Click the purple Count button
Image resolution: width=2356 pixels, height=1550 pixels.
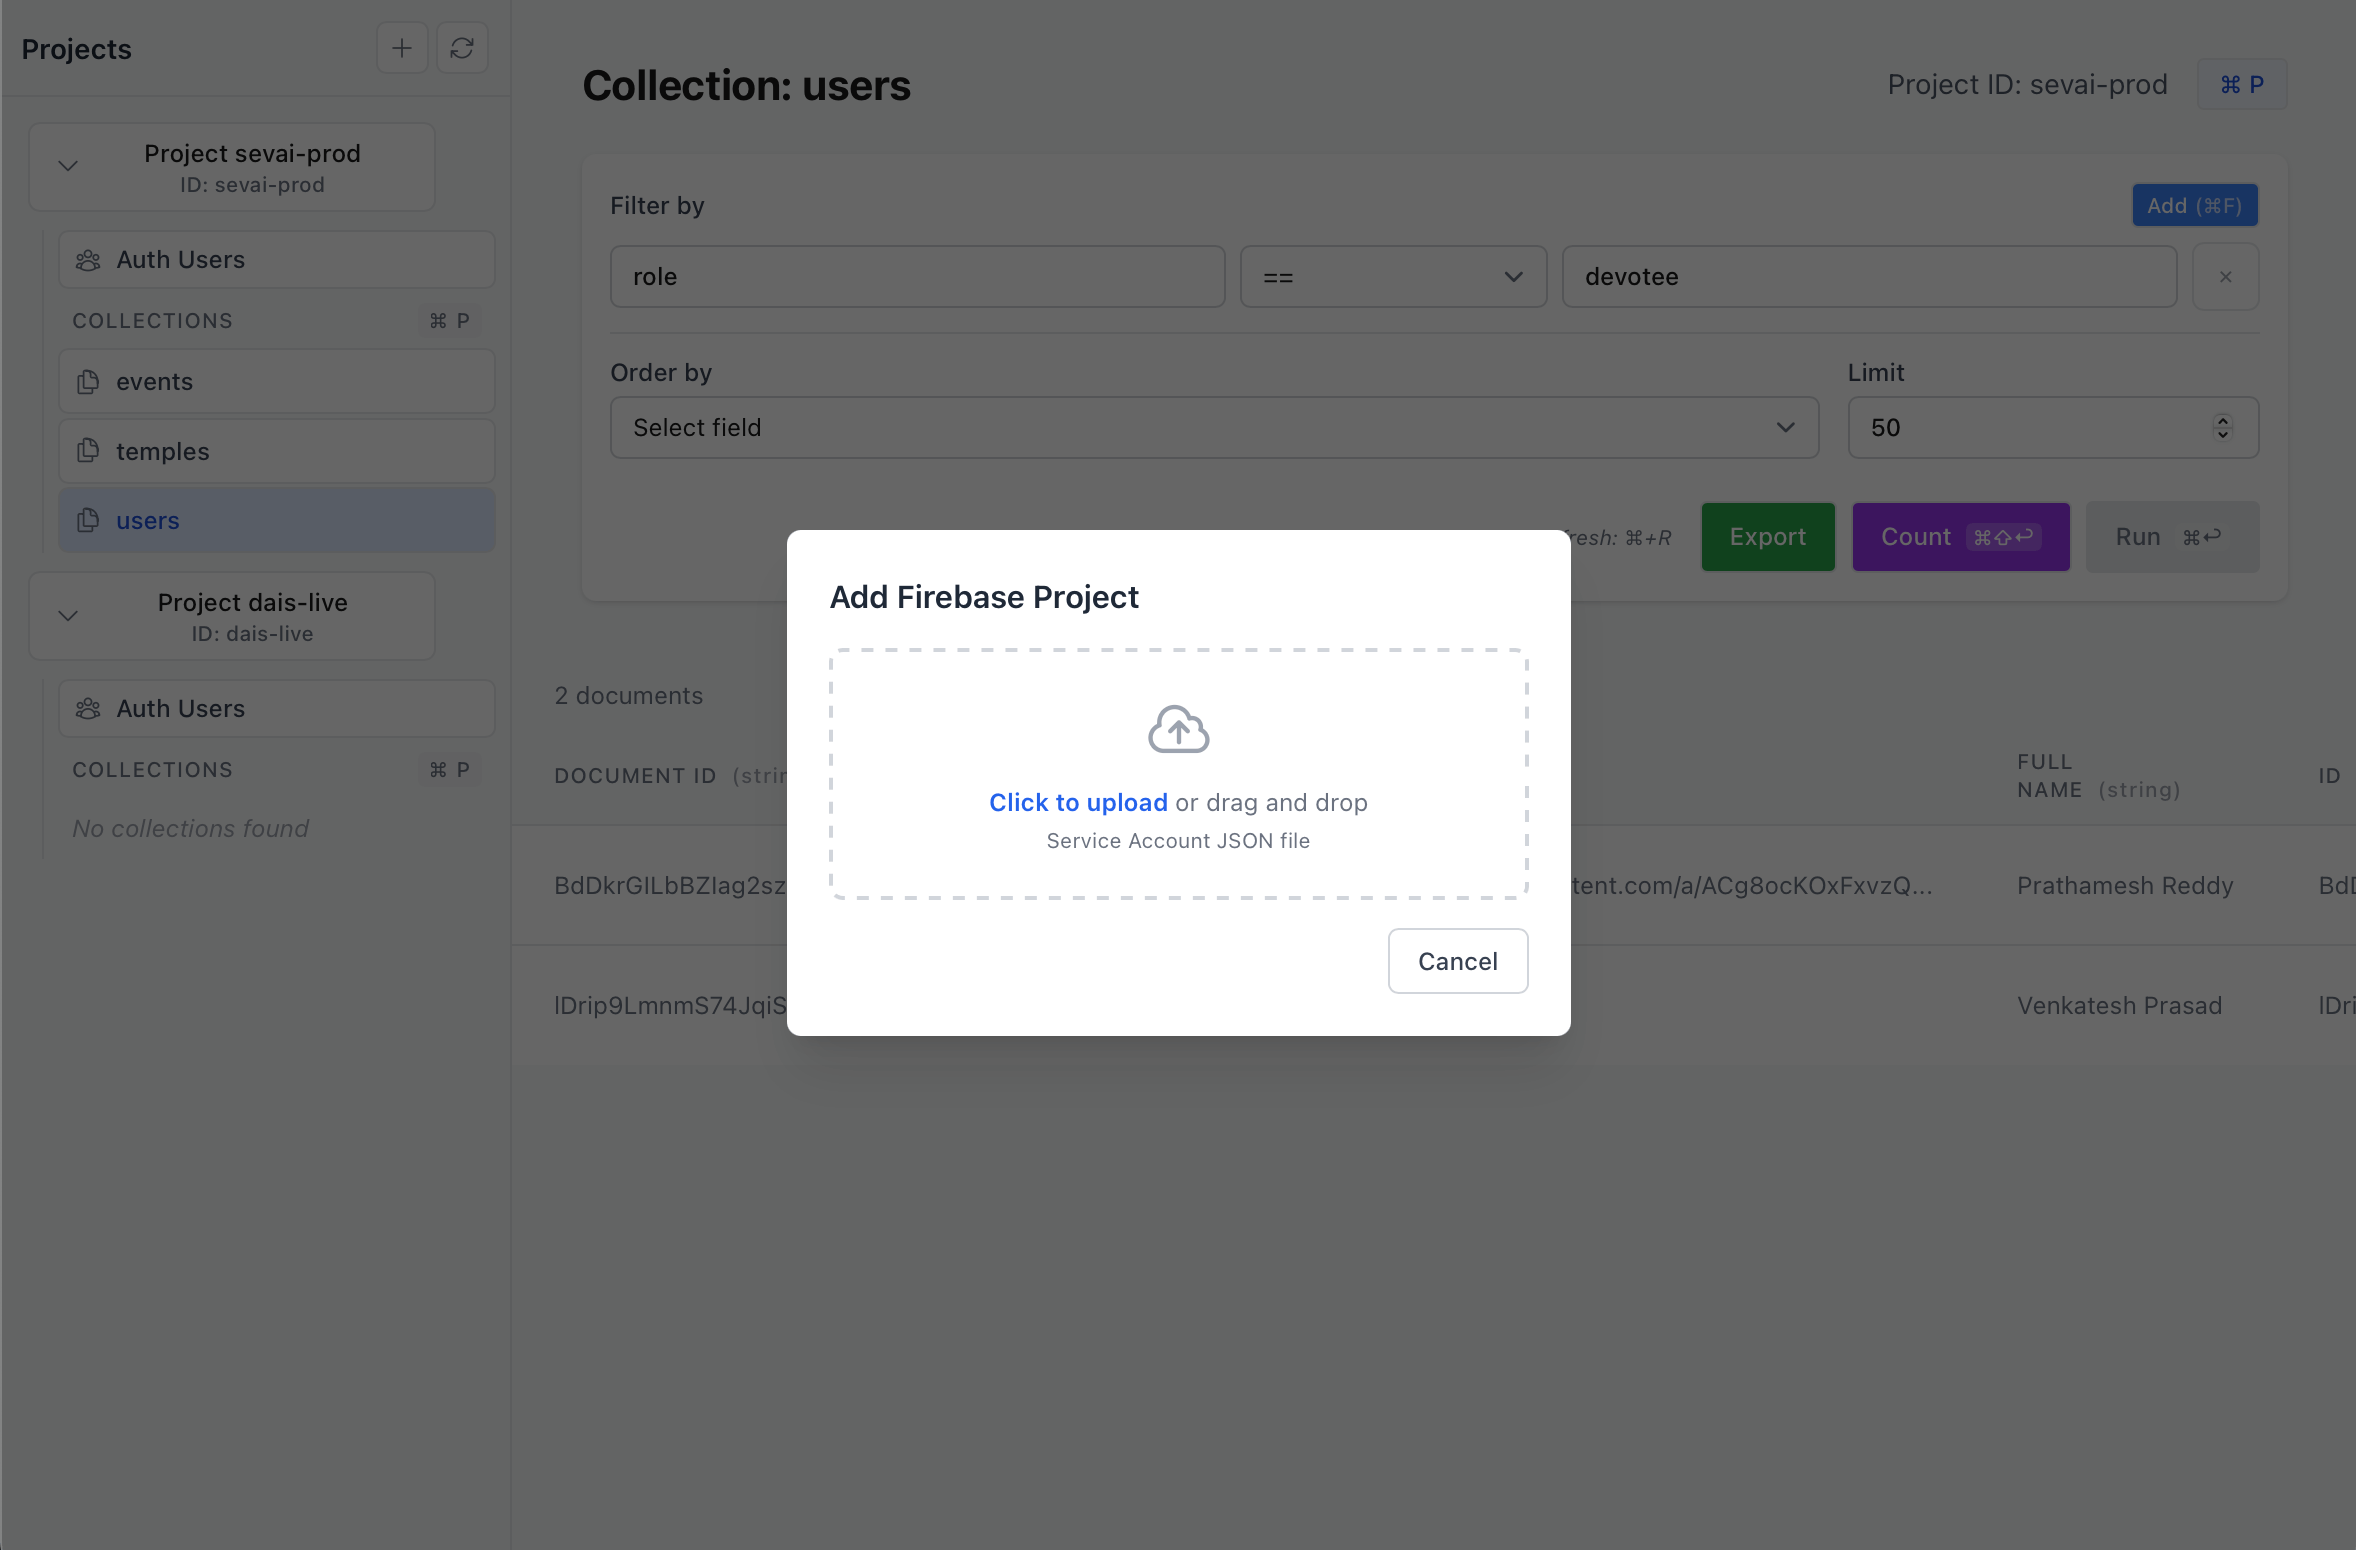(x=1959, y=536)
